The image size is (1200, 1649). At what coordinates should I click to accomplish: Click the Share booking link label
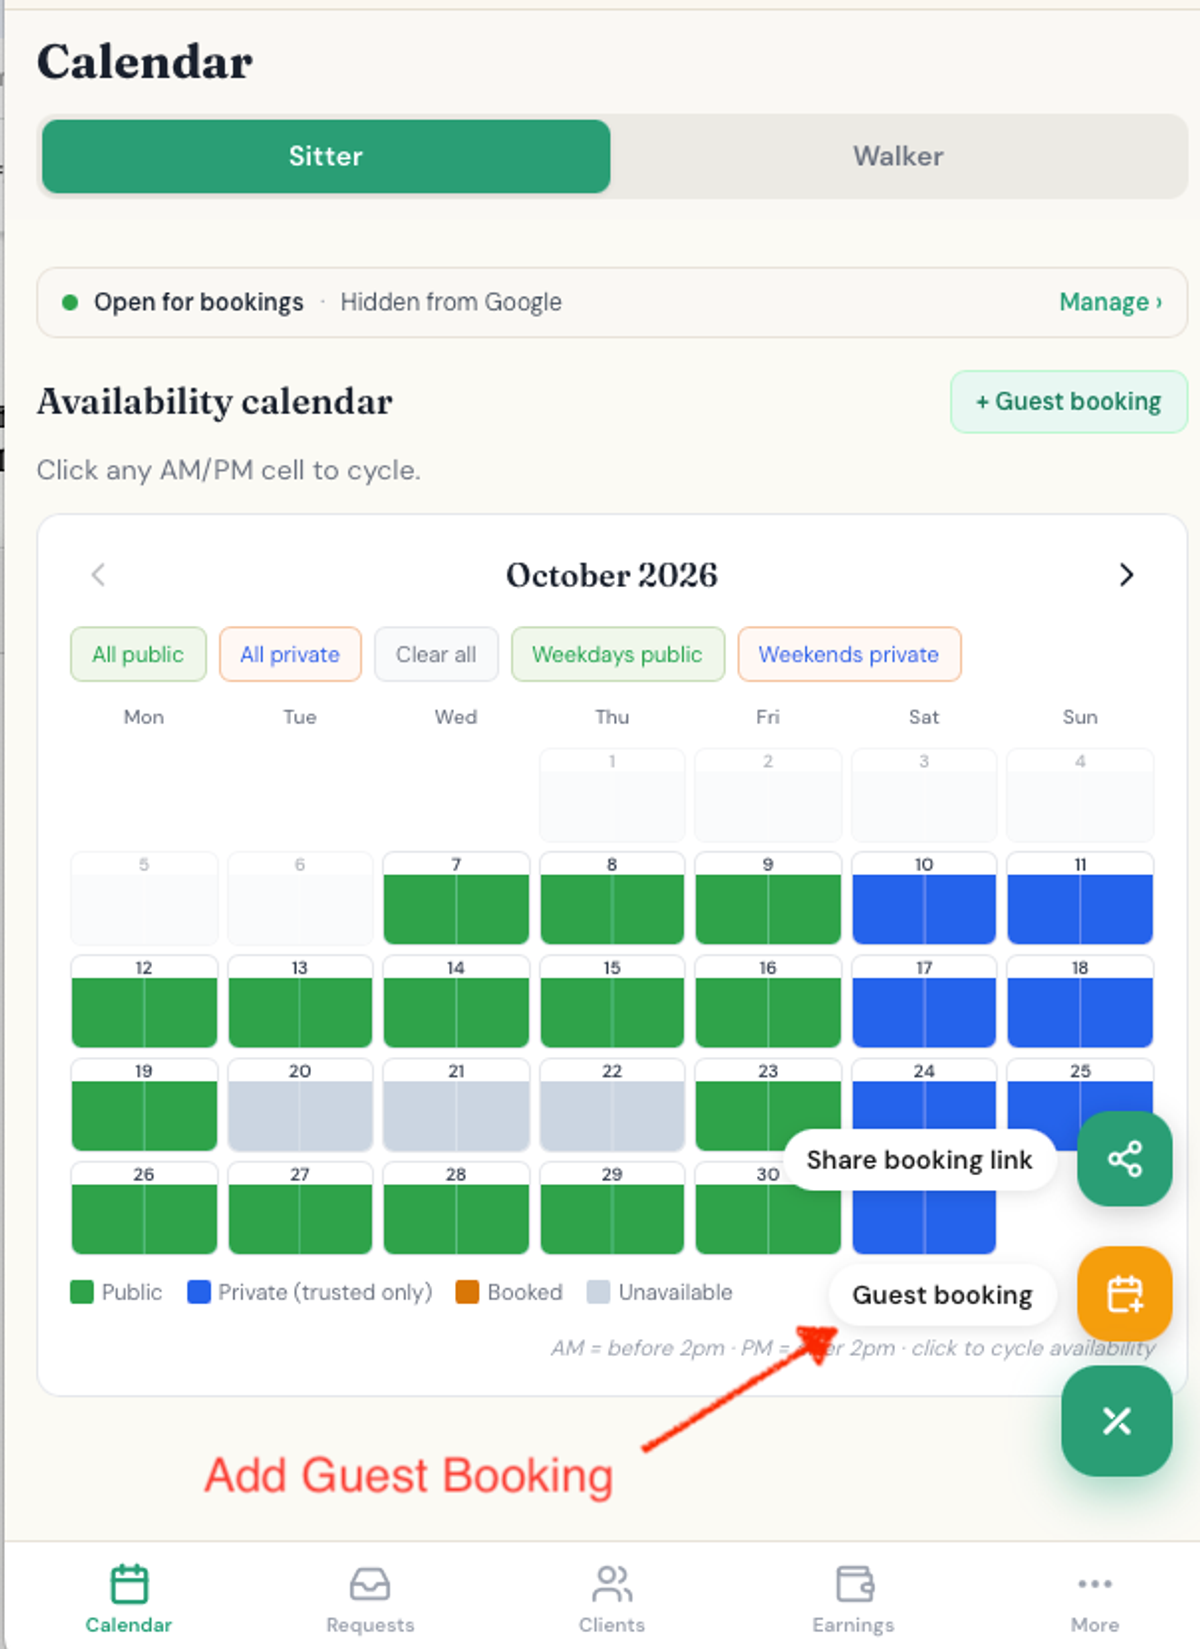[919, 1160]
